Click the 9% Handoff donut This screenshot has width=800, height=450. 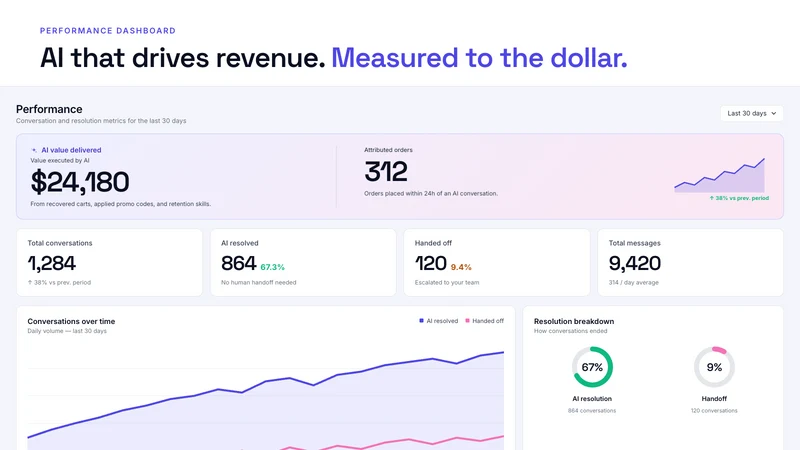[x=714, y=367]
